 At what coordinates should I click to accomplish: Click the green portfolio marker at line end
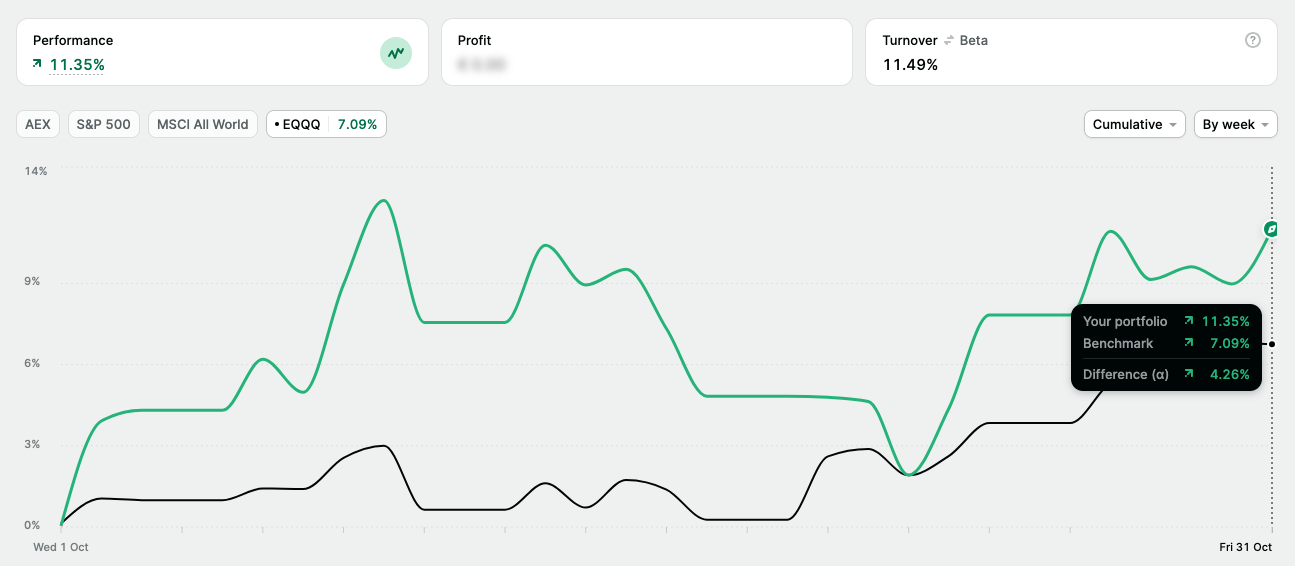[x=1271, y=229]
